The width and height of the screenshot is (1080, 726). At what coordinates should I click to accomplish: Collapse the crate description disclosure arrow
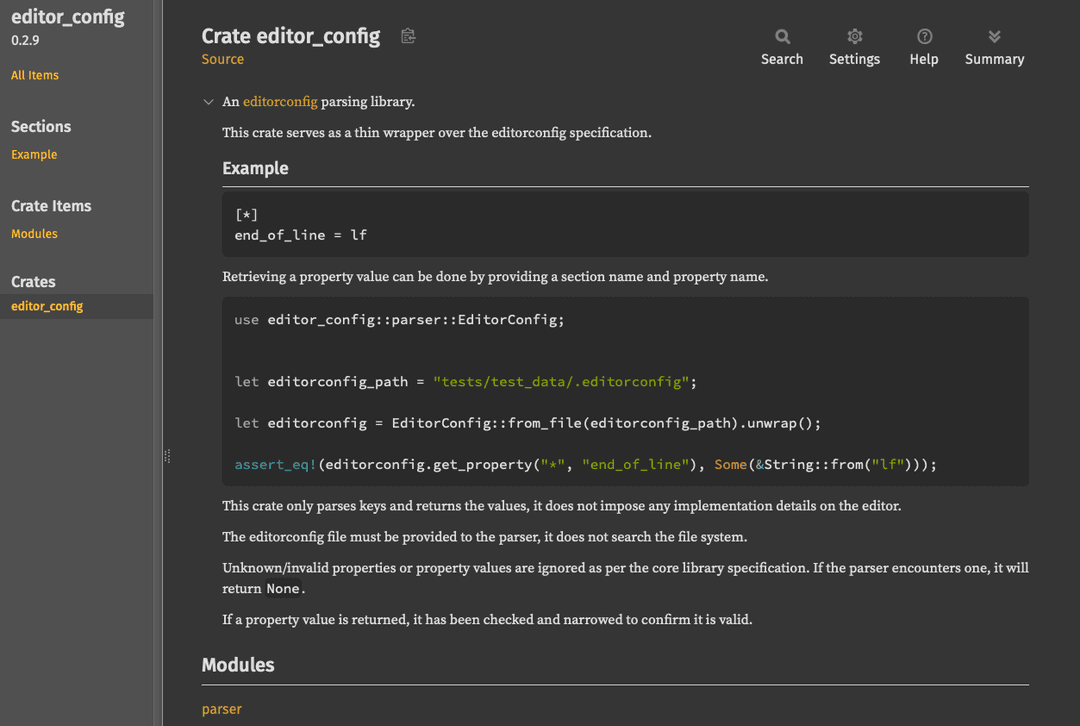tap(208, 101)
